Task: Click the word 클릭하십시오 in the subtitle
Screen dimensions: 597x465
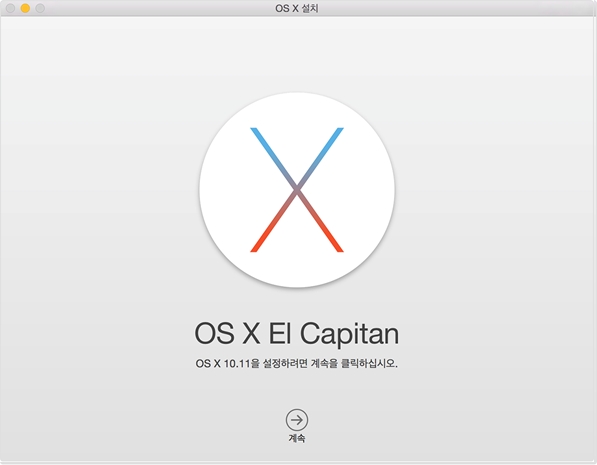Action: coord(369,364)
